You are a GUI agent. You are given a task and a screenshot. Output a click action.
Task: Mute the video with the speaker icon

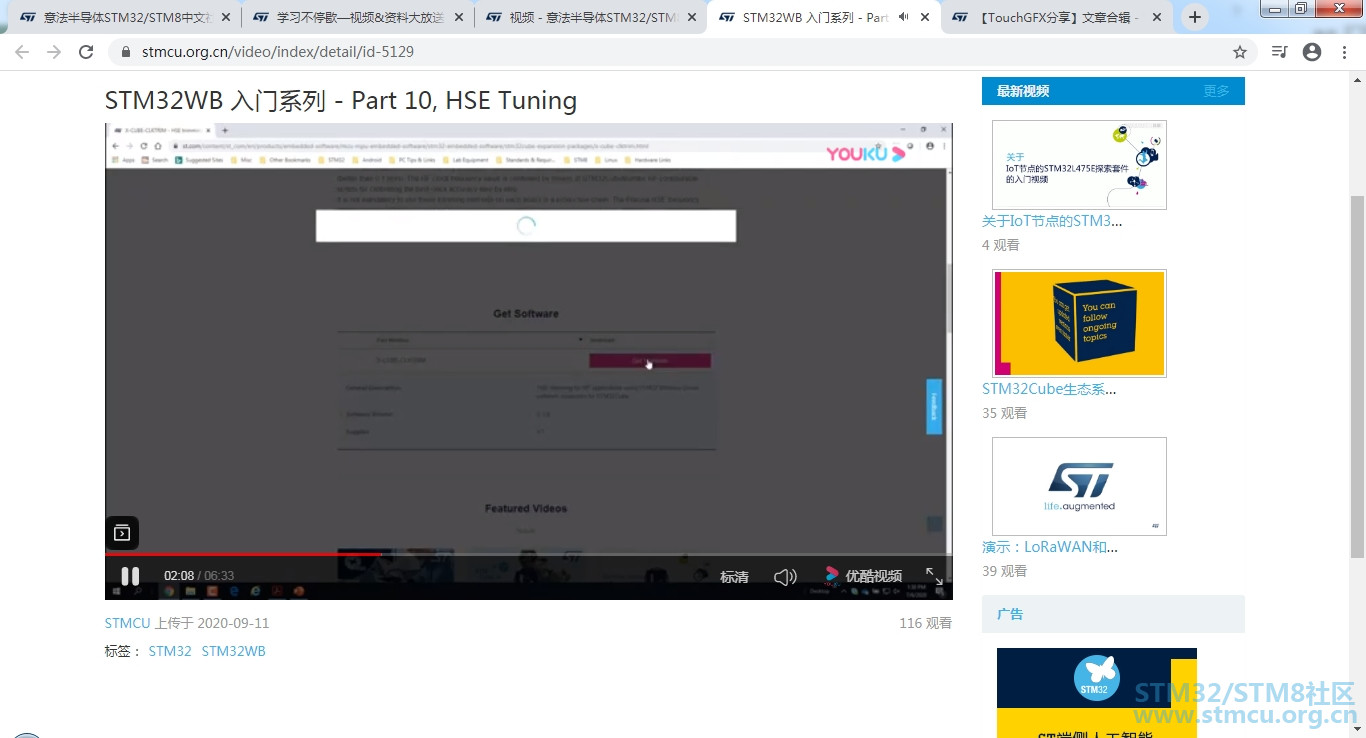[785, 576]
